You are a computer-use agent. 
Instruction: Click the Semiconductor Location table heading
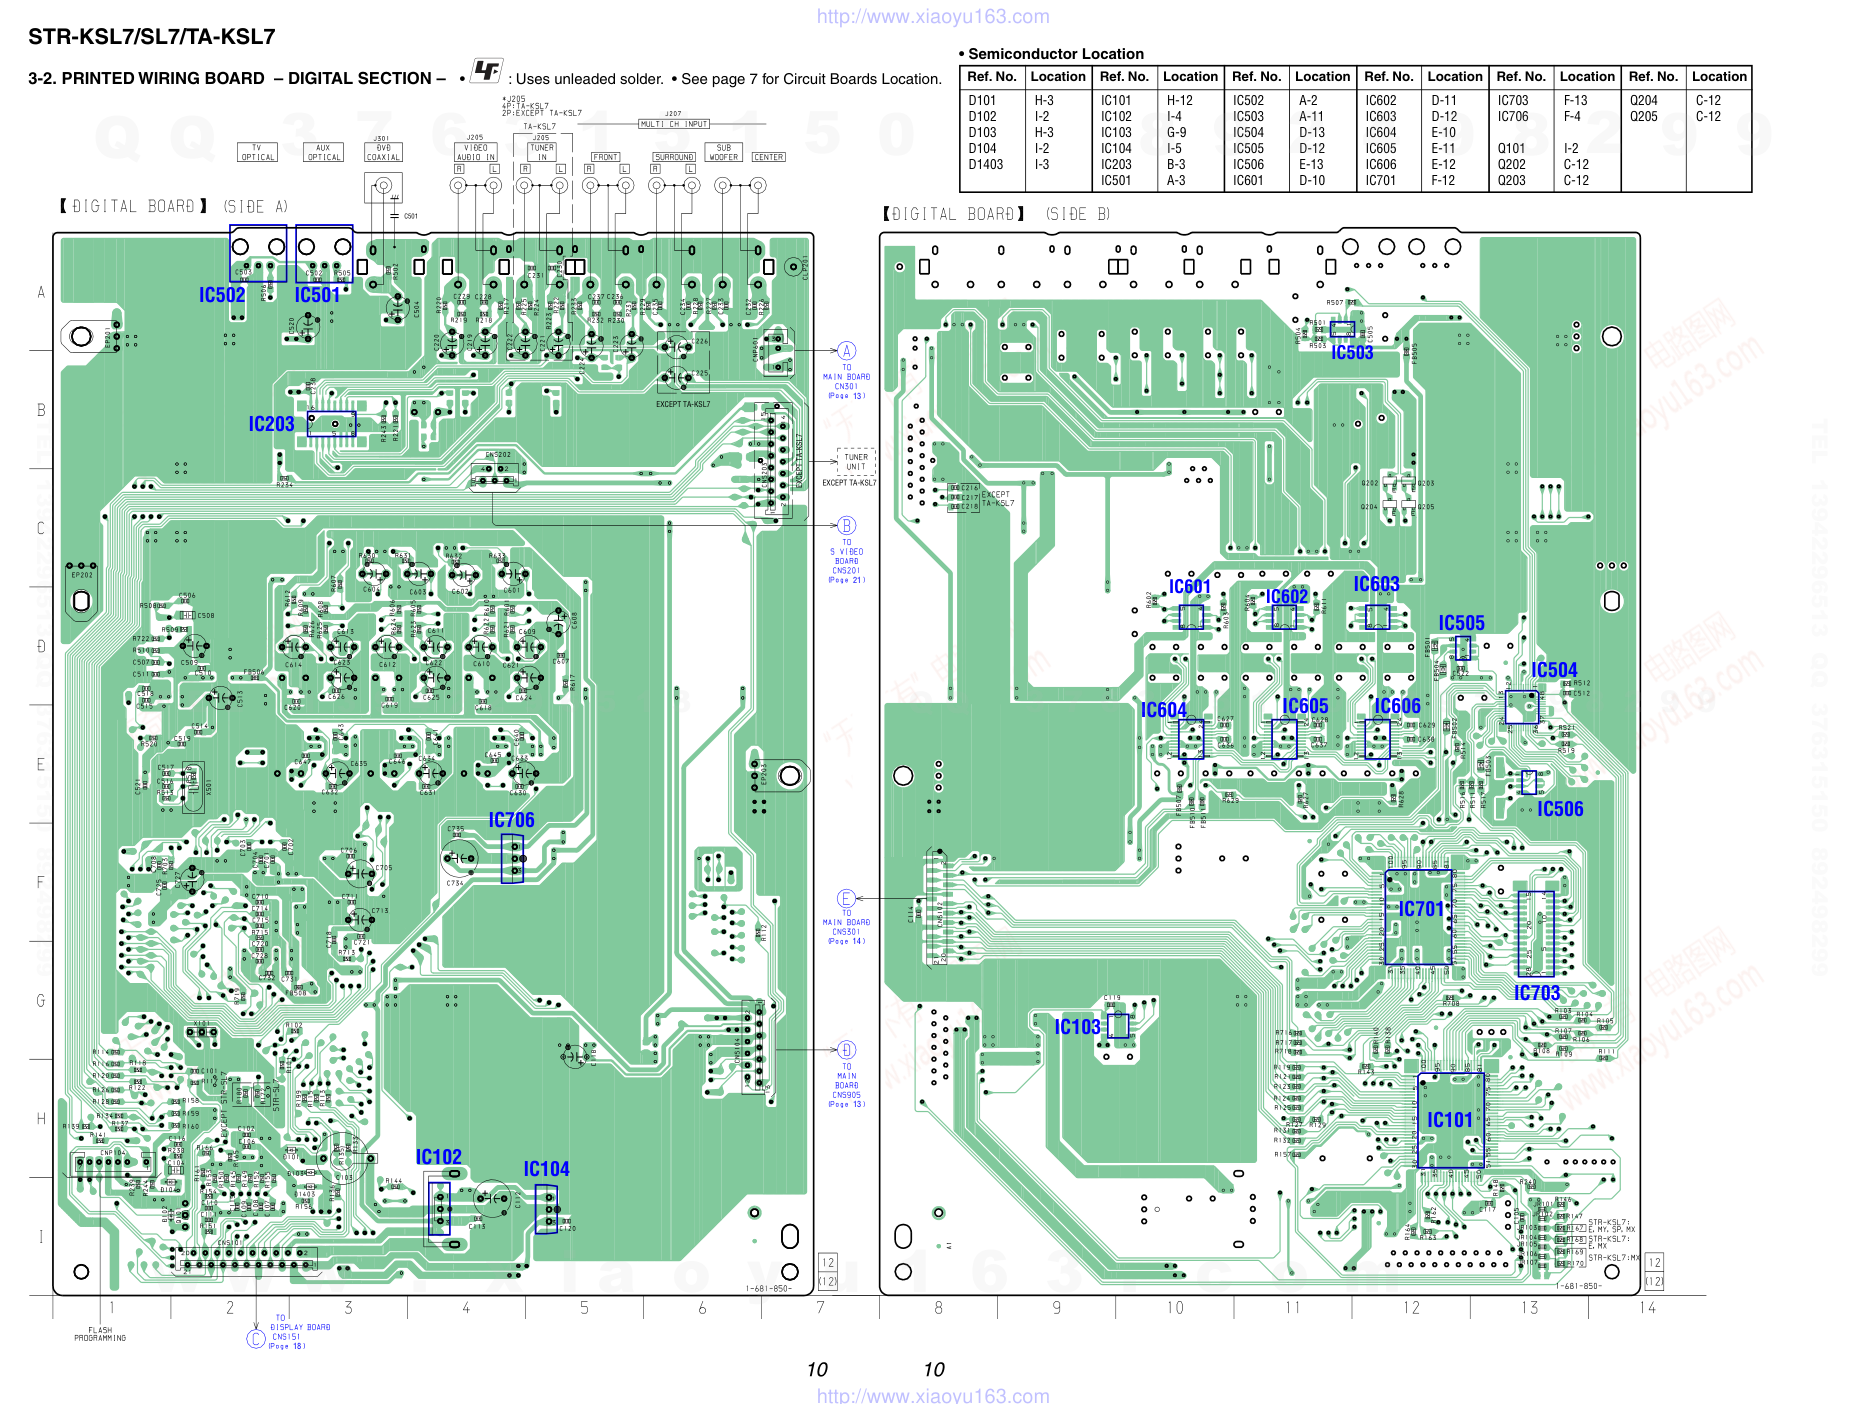[x=1055, y=54]
